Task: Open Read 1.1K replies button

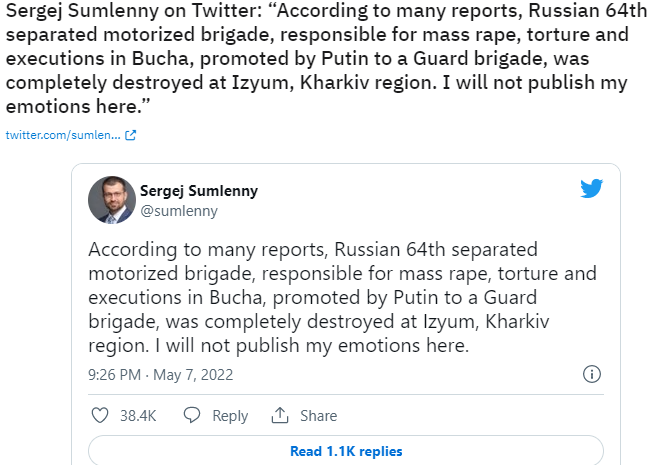Action: click(x=346, y=450)
